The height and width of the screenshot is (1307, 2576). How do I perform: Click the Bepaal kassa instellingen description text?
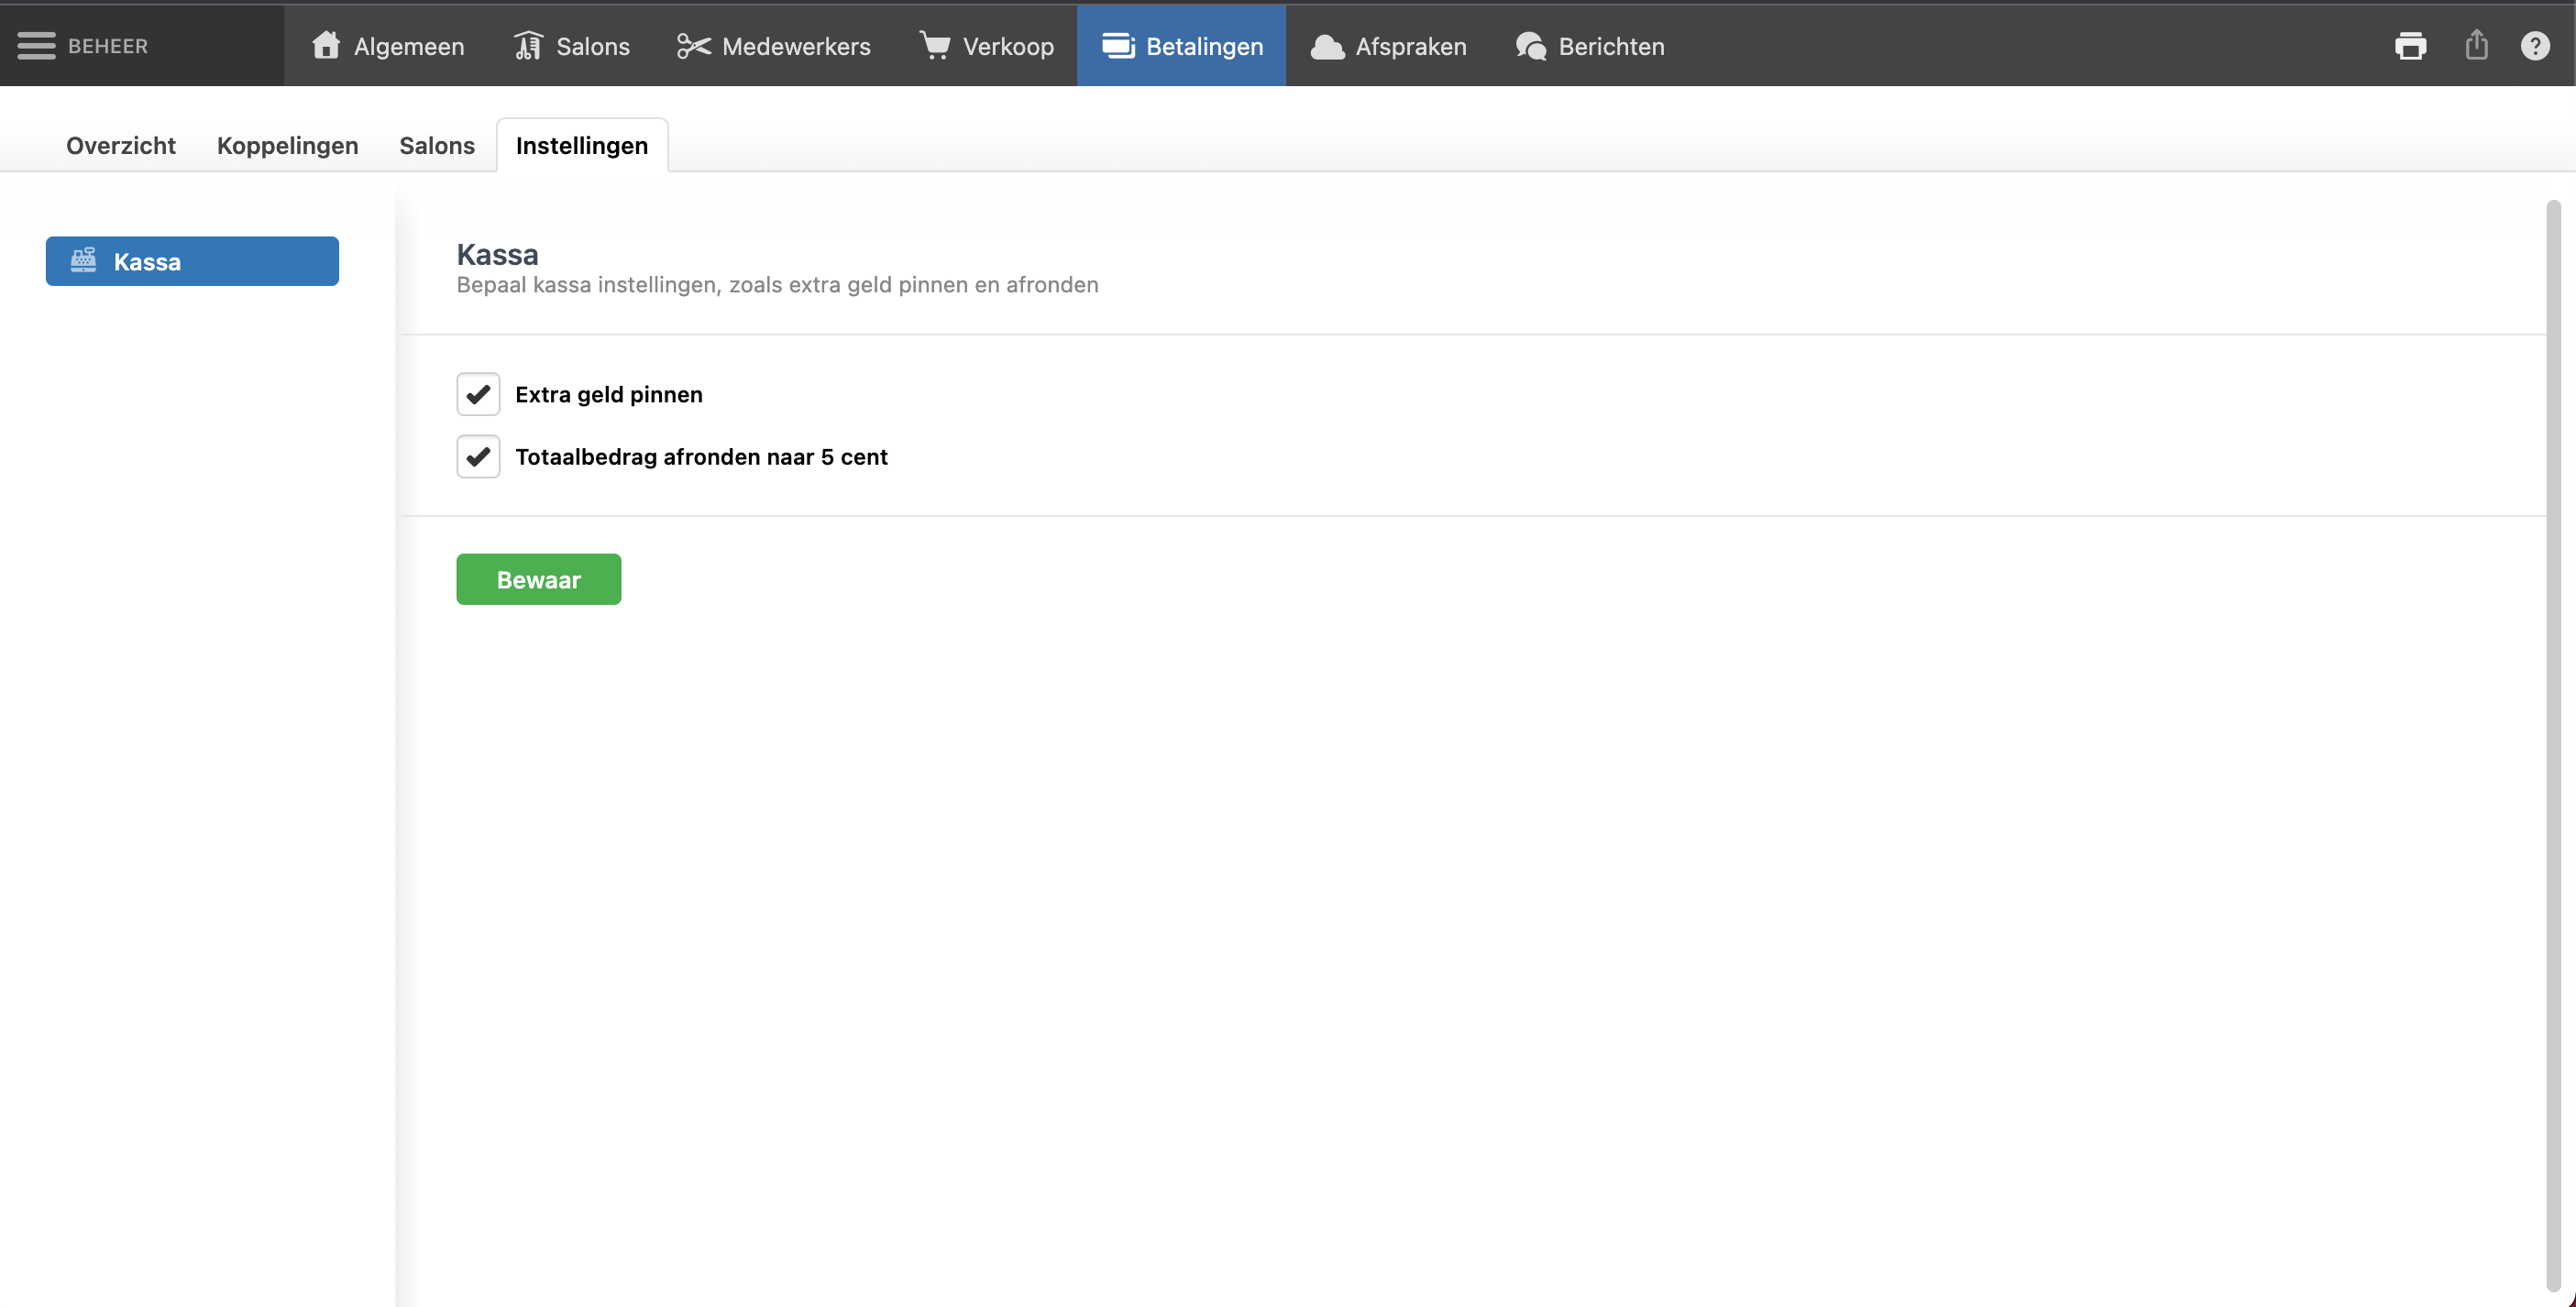(777, 285)
